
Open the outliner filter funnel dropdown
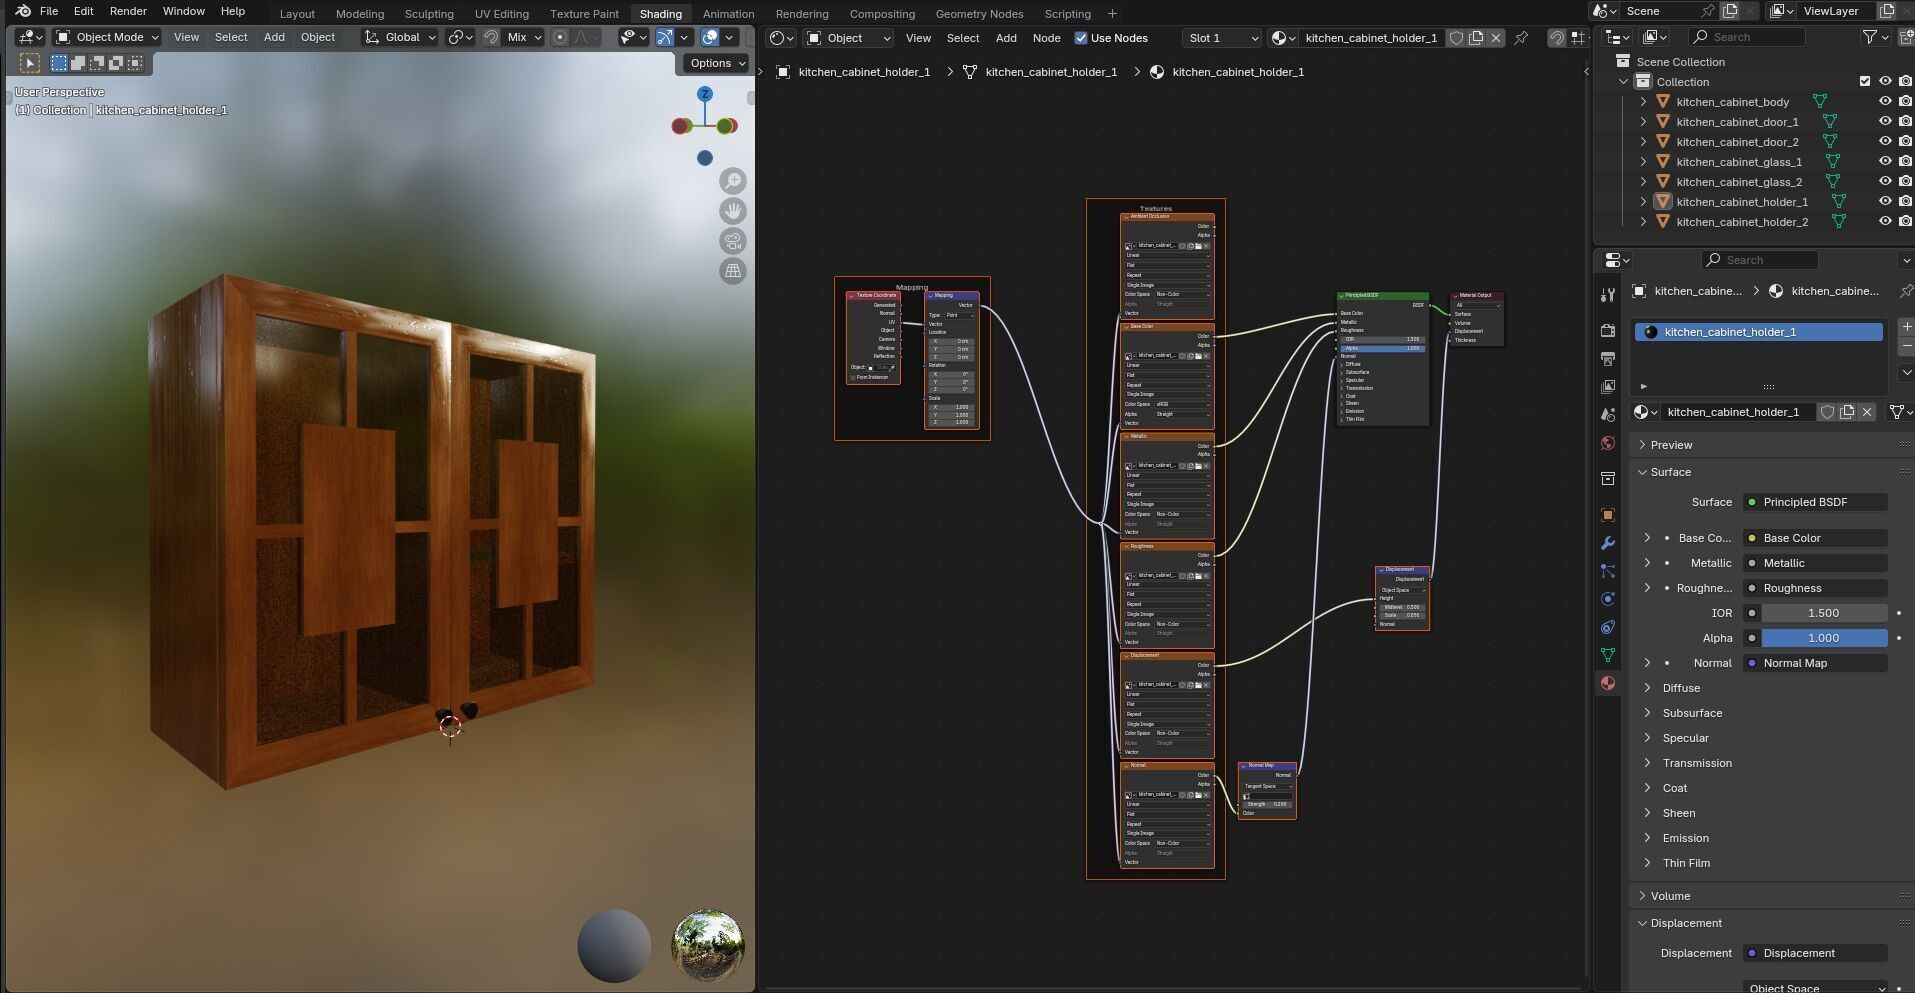click(x=1875, y=37)
